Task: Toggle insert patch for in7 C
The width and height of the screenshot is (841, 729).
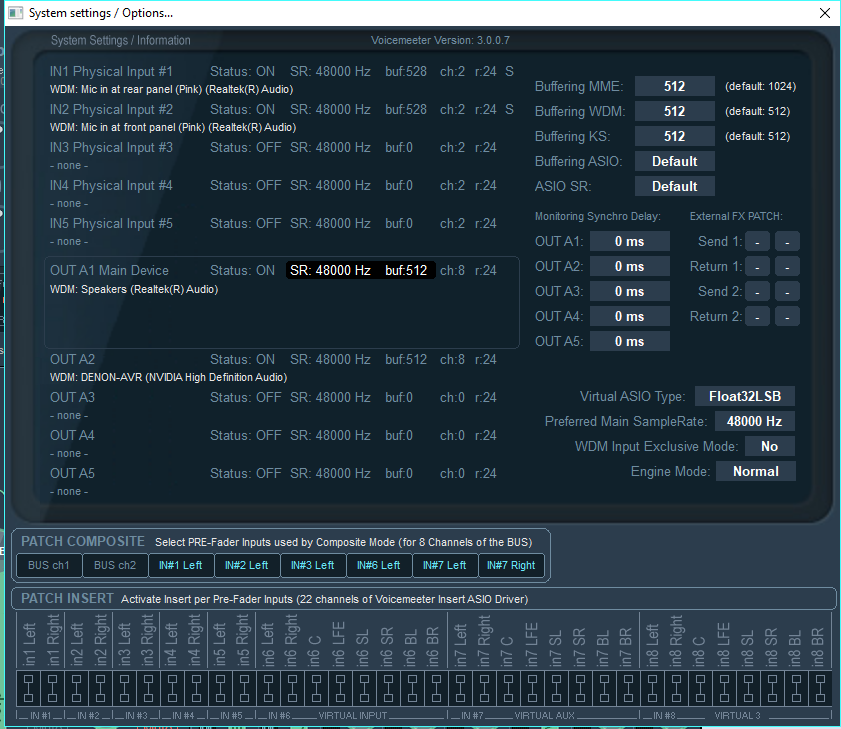Action: [x=508, y=688]
